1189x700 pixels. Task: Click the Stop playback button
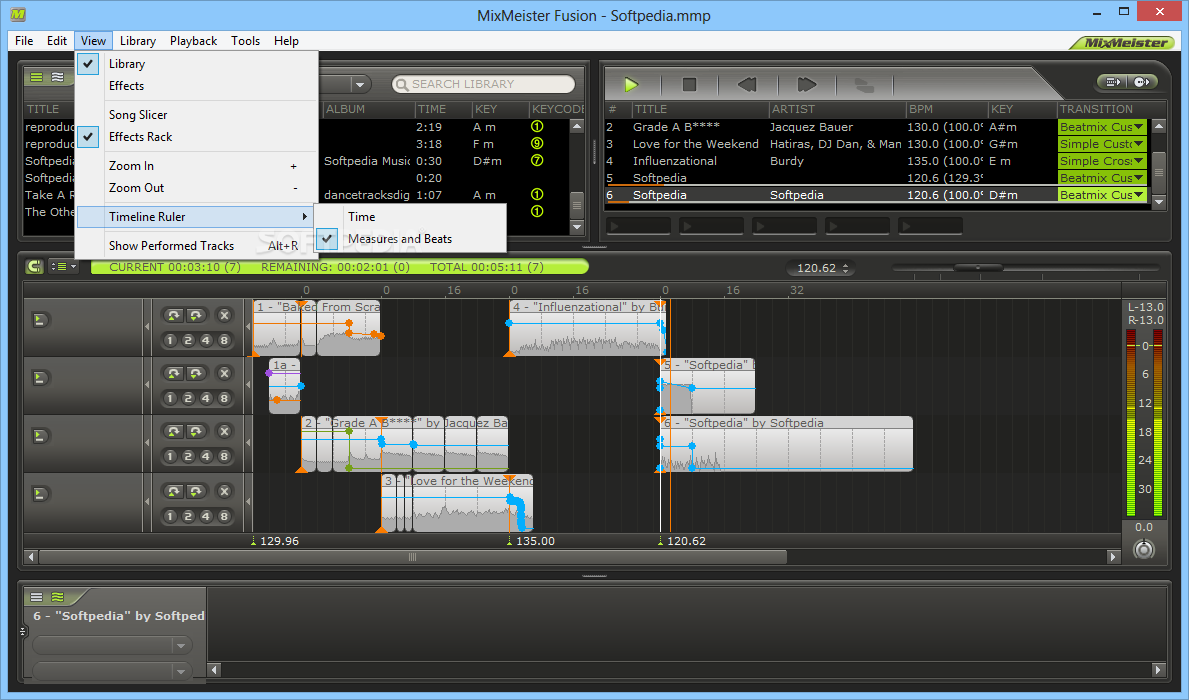(689, 84)
